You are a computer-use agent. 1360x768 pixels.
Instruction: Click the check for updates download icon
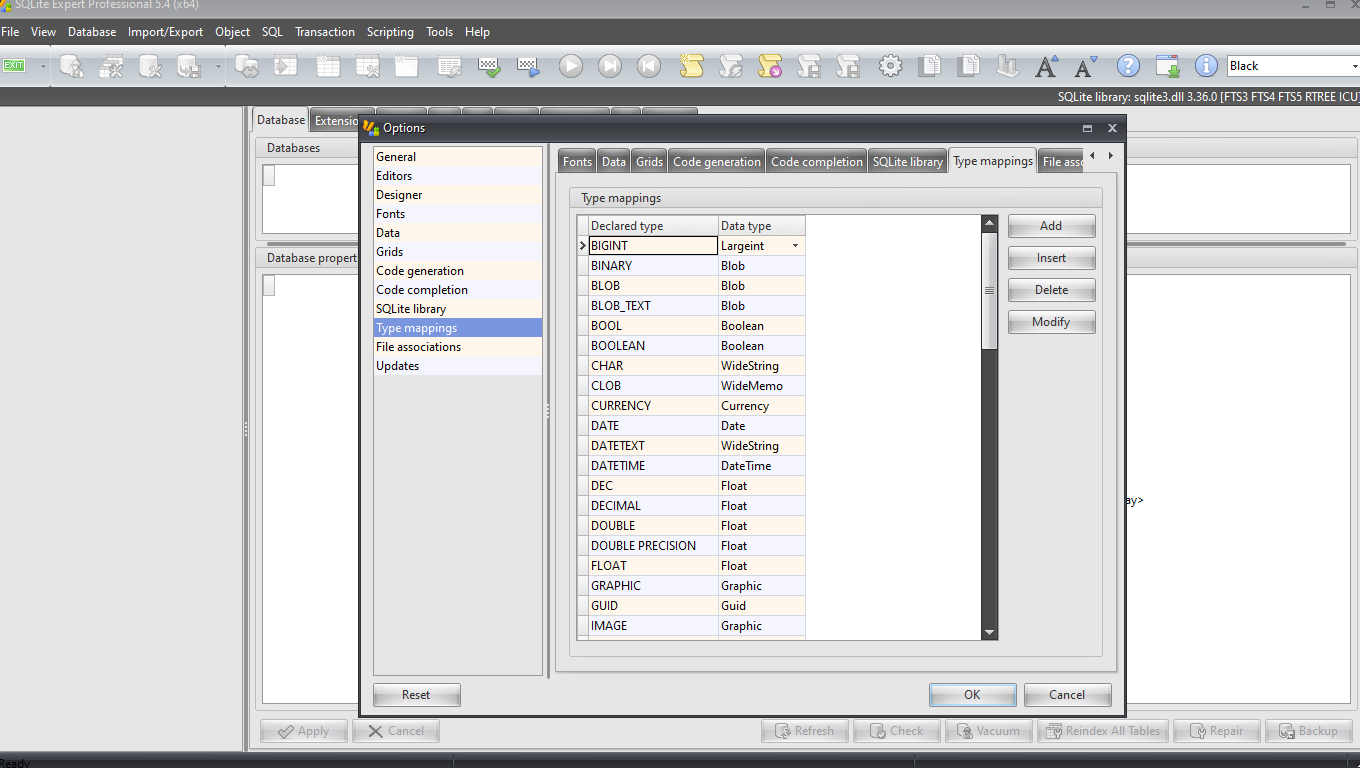pyautogui.click(x=1168, y=66)
